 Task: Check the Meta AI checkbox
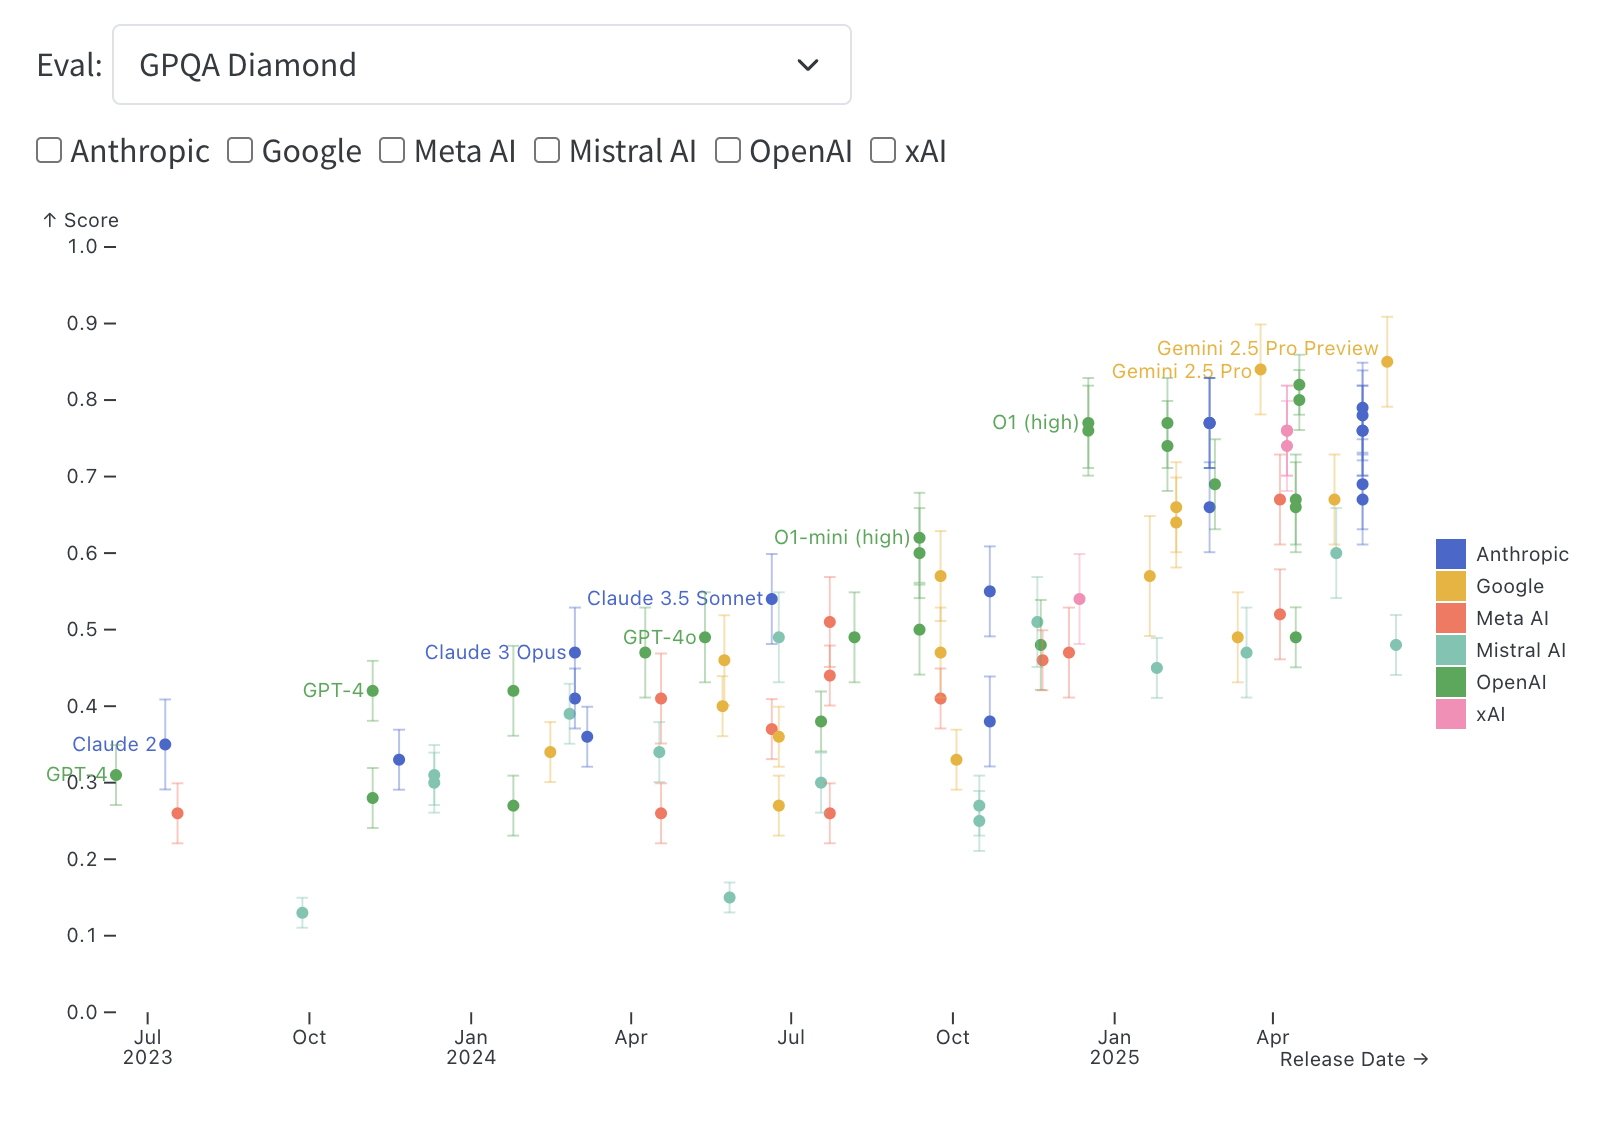392,150
